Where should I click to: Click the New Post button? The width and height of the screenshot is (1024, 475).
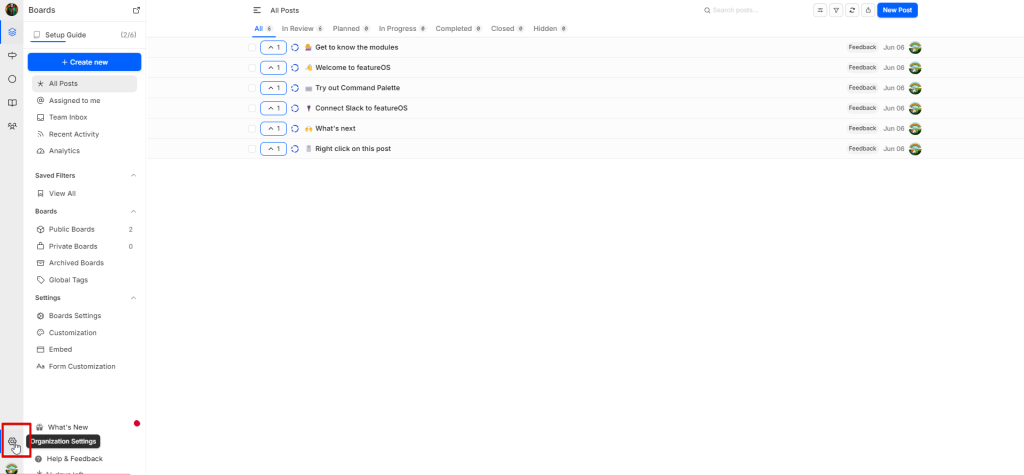pyautogui.click(x=897, y=10)
